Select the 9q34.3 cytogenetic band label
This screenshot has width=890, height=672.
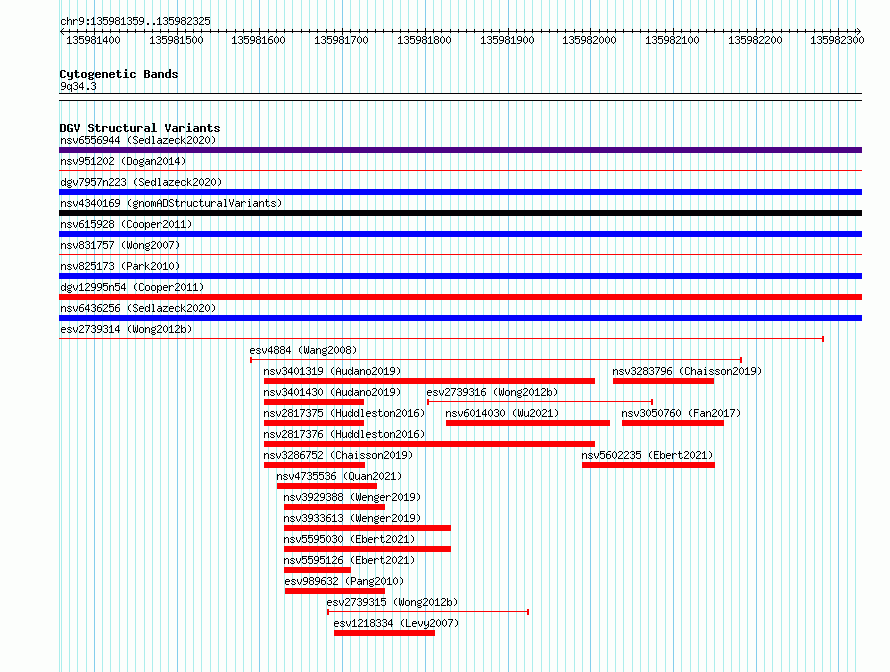tap(78, 86)
